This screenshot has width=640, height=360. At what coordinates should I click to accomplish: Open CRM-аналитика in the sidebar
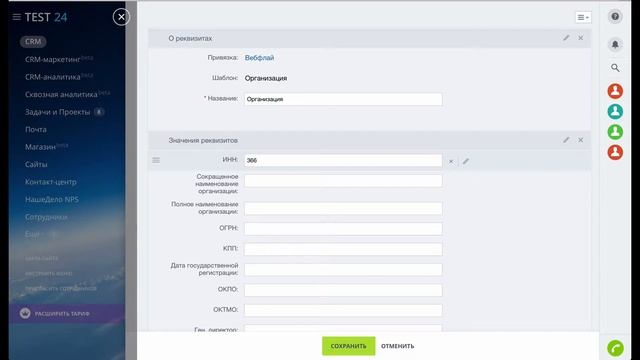tap(53, 77)
